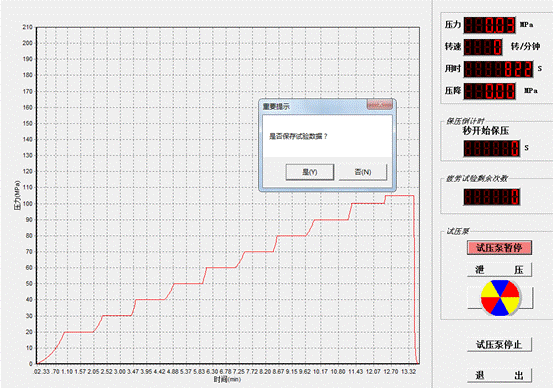Click the 重要提示 dialog title bar
This screenshot has height=388, width=553.
(x=314, y=106)
